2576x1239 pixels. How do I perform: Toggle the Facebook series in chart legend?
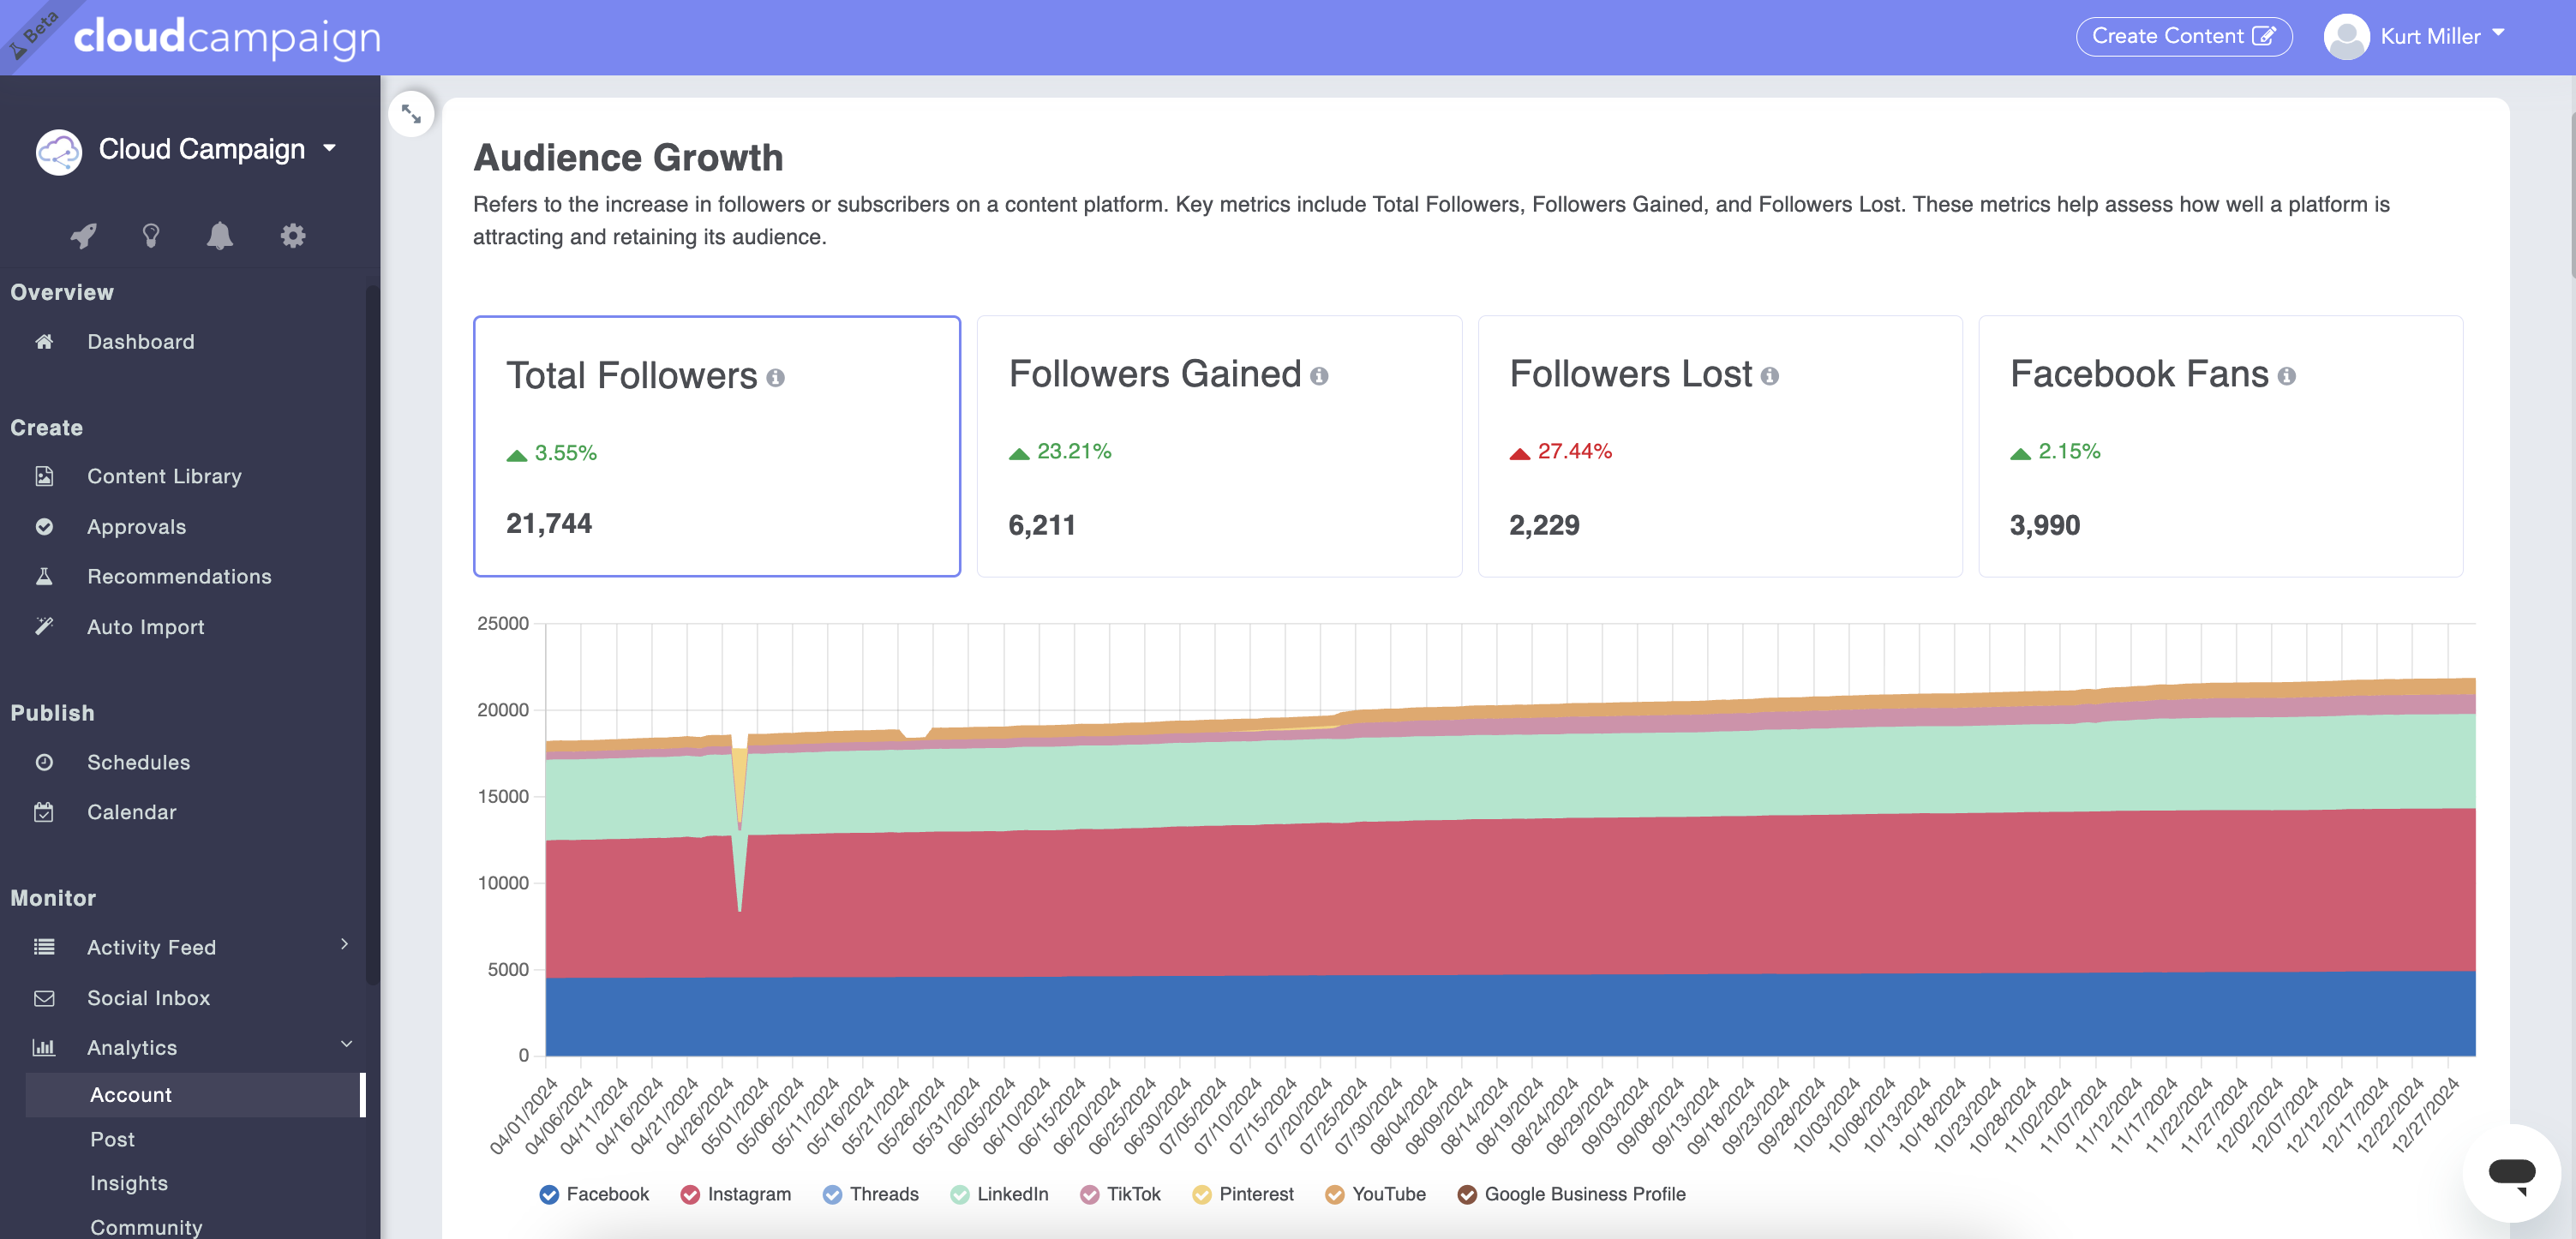coord(549,1195)
